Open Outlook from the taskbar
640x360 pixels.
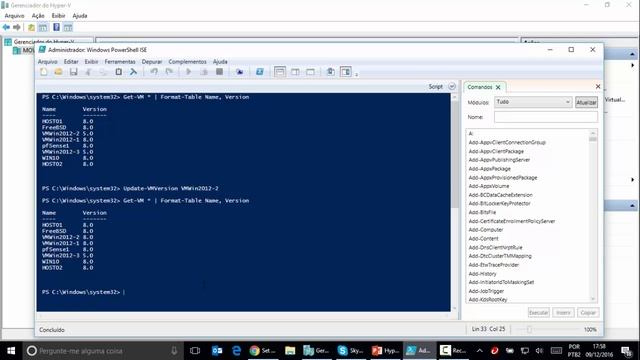pyautogui.click(x=217, y=351)
